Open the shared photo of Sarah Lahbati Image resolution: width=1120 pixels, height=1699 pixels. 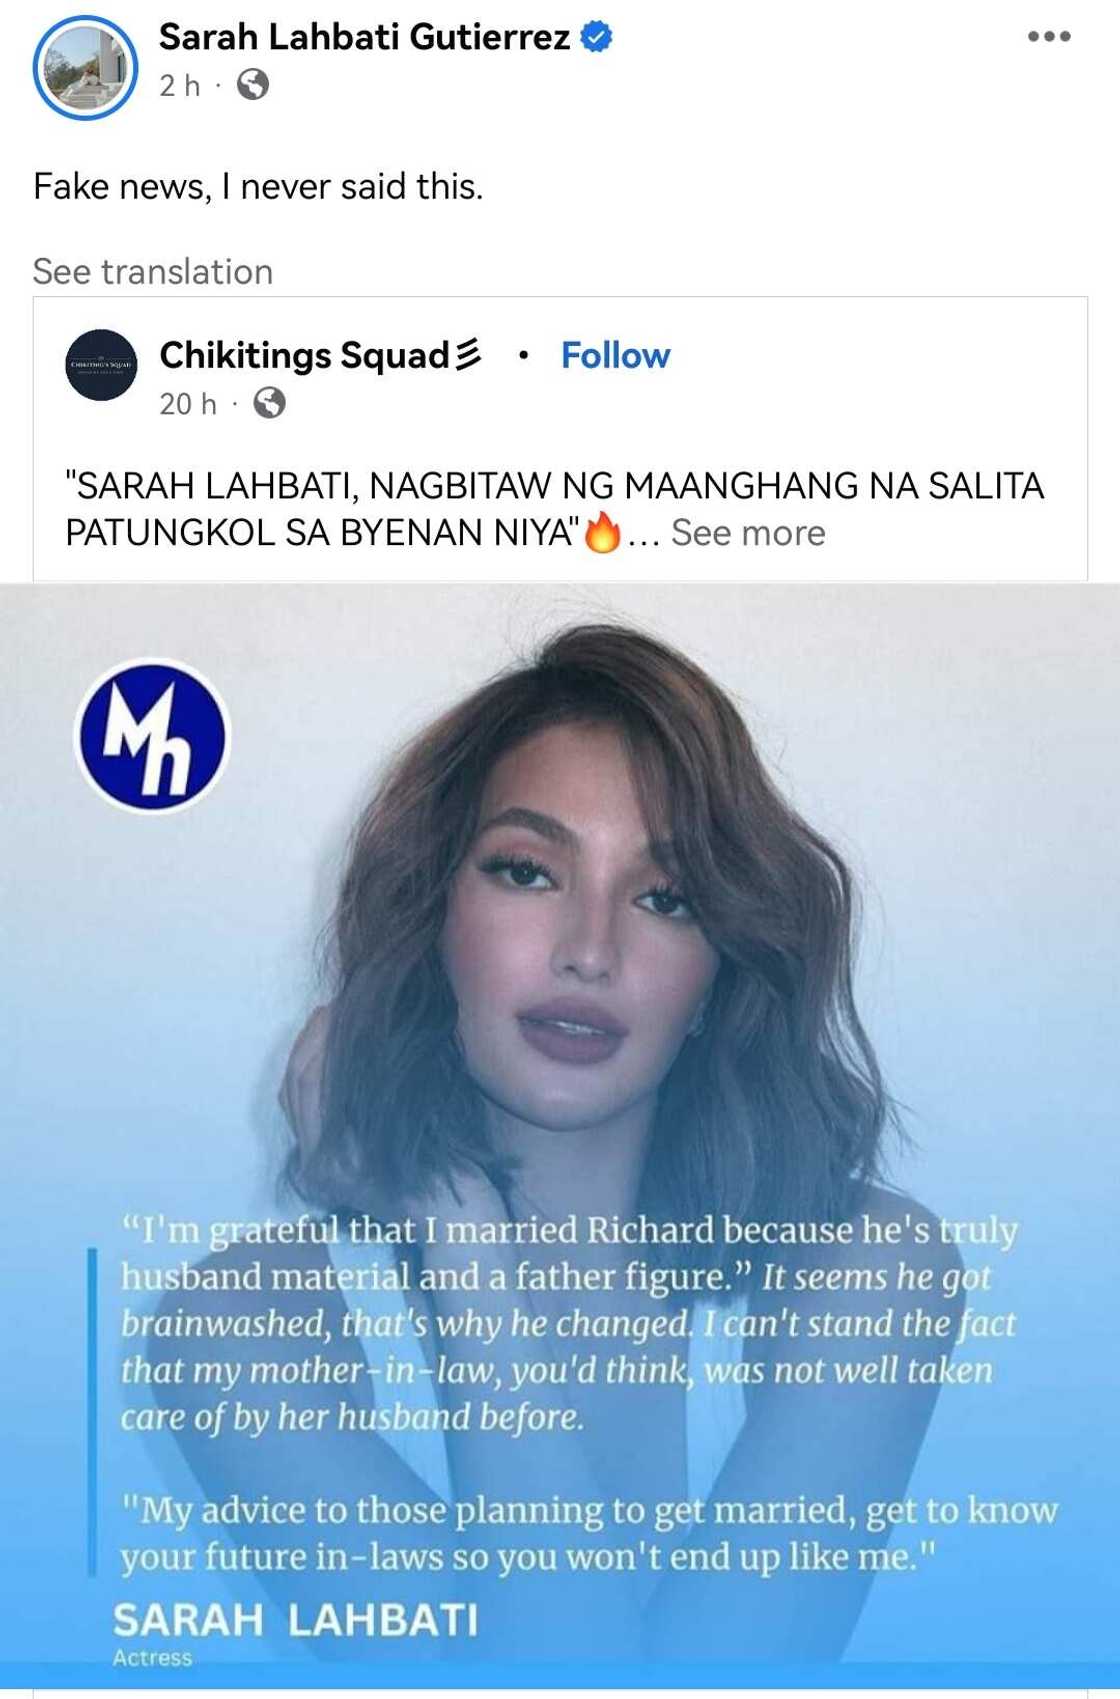click(x=560, y=1137)
